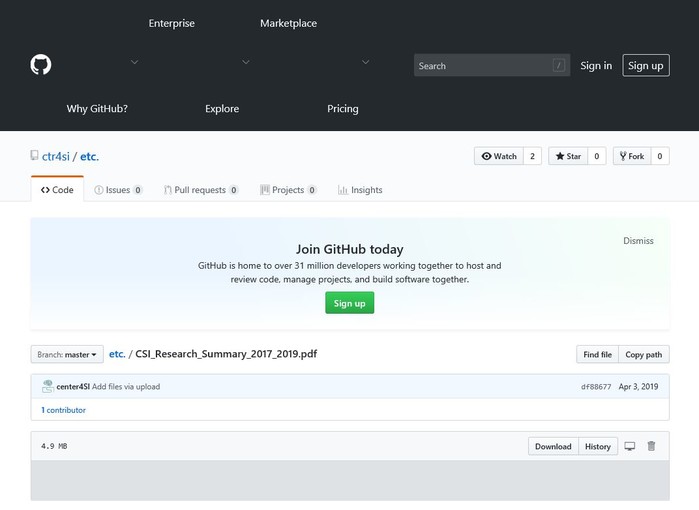Switch to the Projects tab
Screen dimensions: 699x510
pos(288,190)
